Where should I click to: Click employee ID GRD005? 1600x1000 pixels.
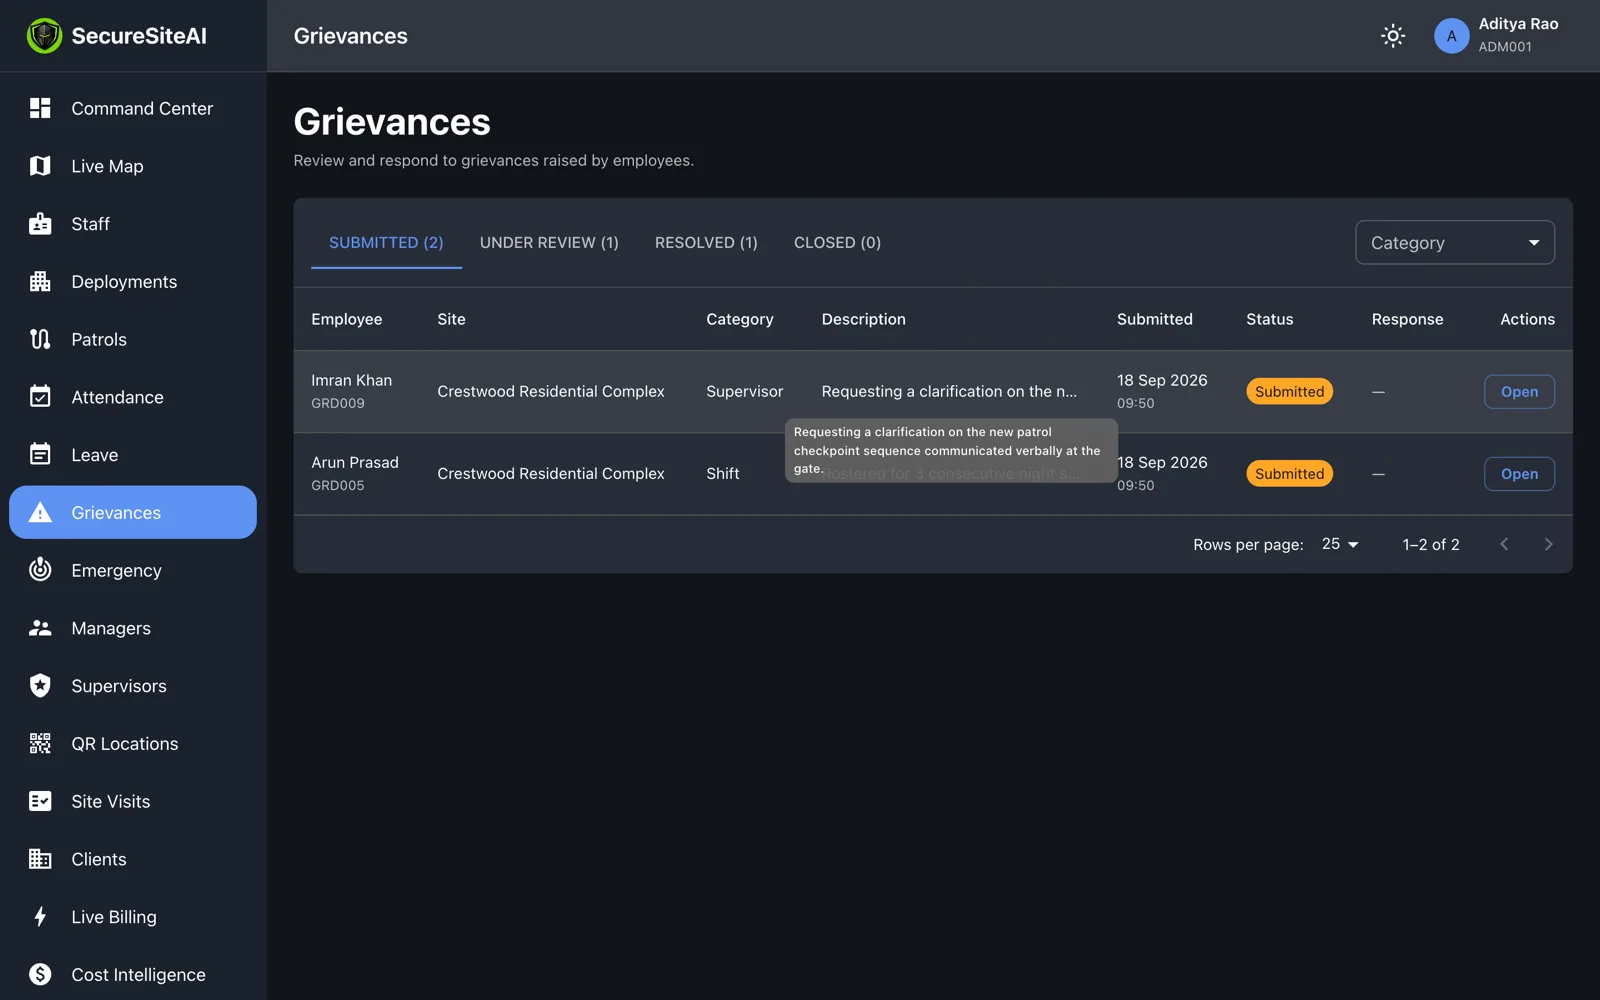338,485
